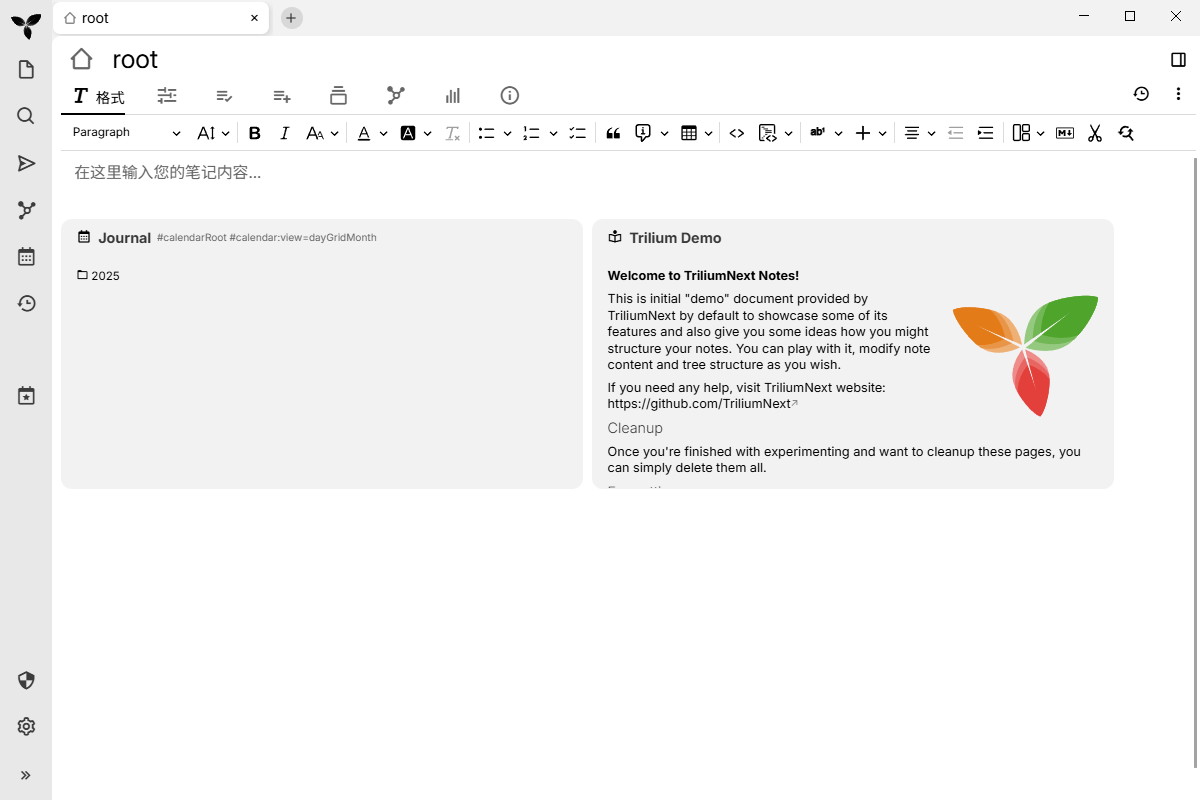The width and height of the screenshot is (1200, 800).
Task: Apply font background color button
Action: point(408,133)
